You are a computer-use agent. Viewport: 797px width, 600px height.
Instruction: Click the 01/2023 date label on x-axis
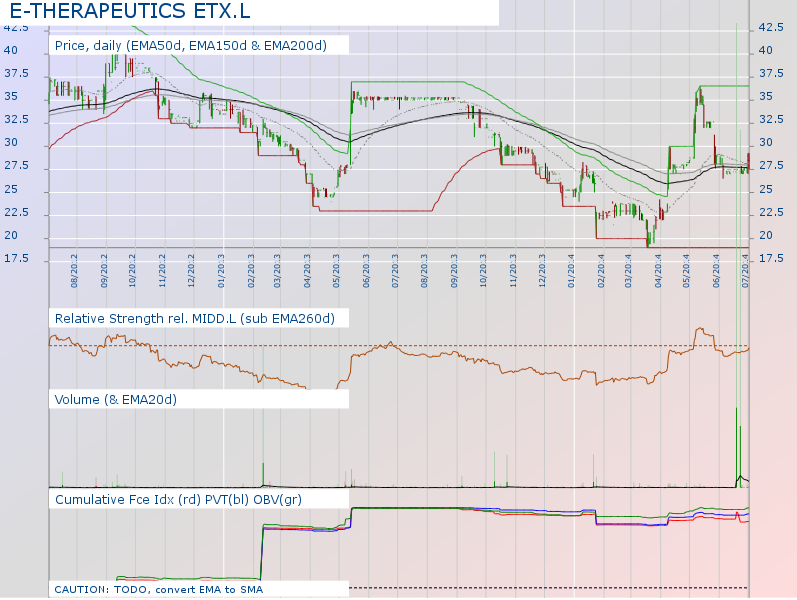pos(221,271)
